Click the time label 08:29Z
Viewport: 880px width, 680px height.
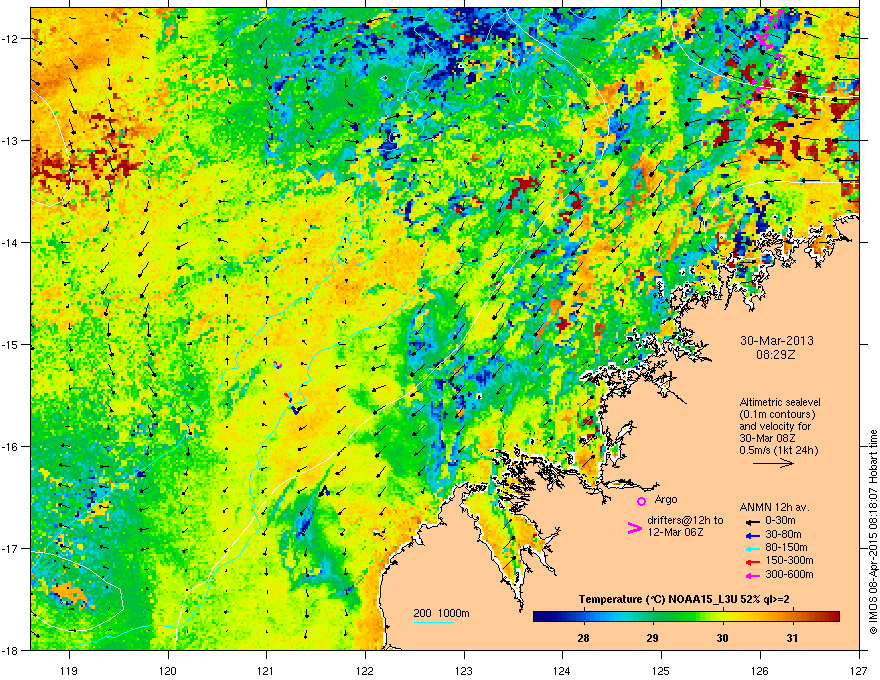tap(776, 355)
